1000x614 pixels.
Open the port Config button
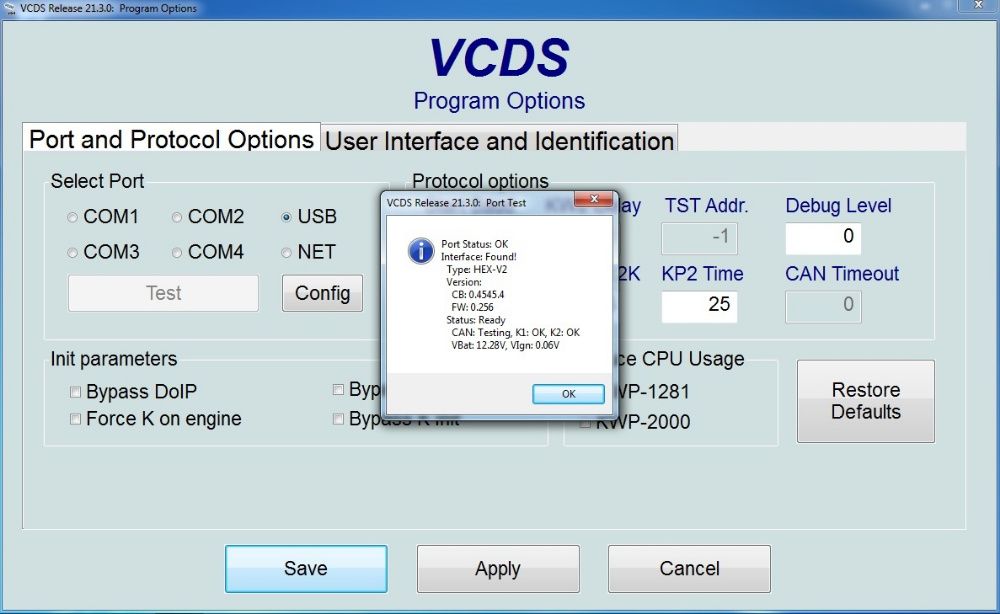point(322,293)
